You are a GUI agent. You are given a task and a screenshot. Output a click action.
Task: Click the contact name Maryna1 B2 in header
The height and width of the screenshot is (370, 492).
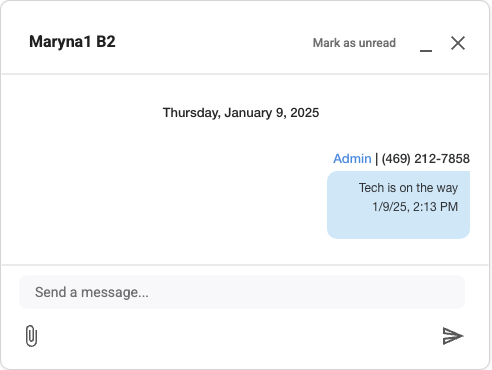coord(72,42)
